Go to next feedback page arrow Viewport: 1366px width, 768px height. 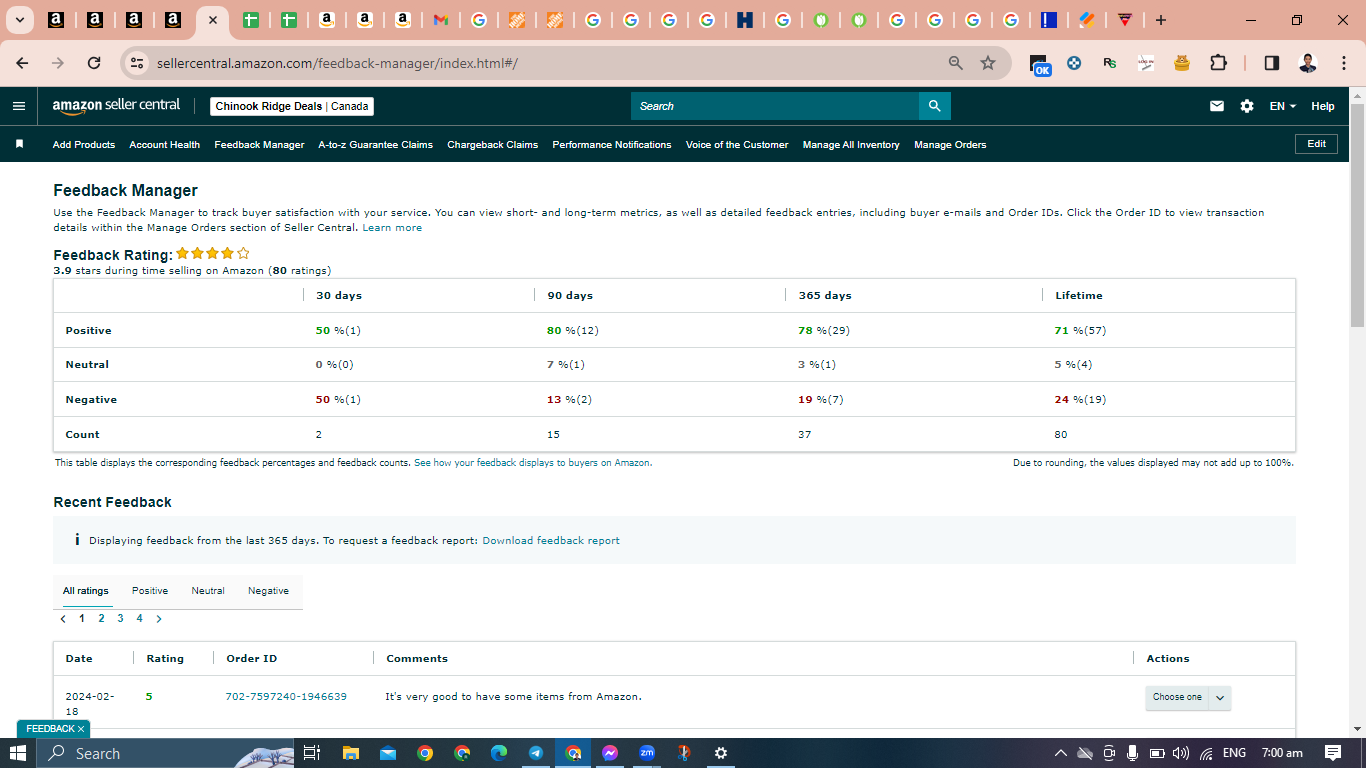159,619
